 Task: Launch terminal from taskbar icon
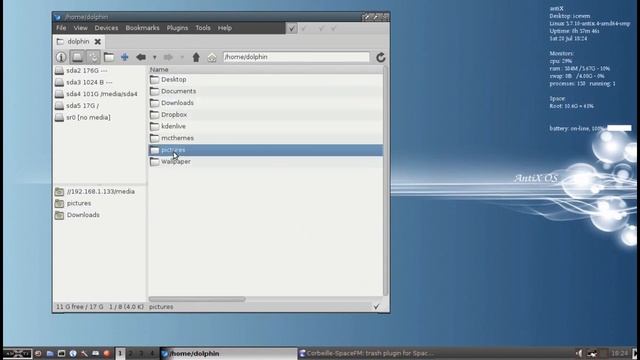pyautogui.click(x=61, y=353)
